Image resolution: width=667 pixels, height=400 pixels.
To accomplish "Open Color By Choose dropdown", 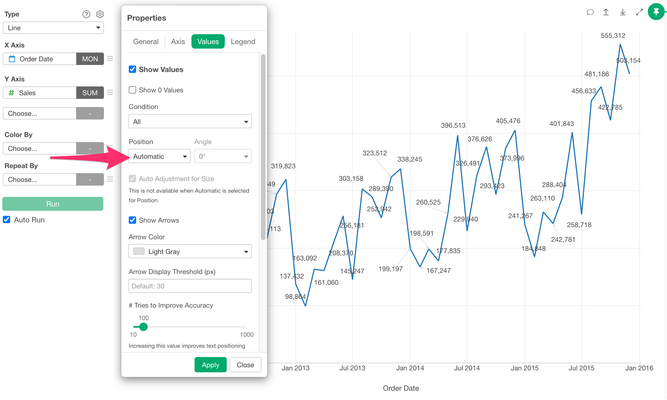I will tap(40, 148).
